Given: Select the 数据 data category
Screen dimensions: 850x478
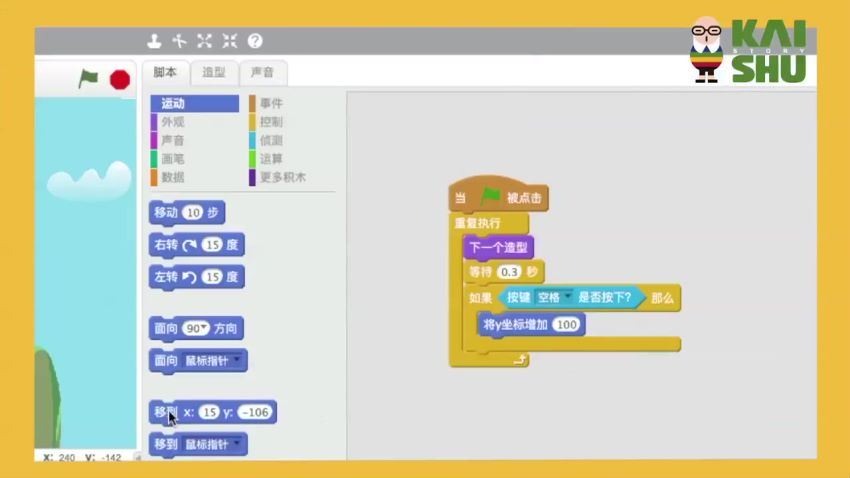Looking at the screenshot, I should coord(173,177).
